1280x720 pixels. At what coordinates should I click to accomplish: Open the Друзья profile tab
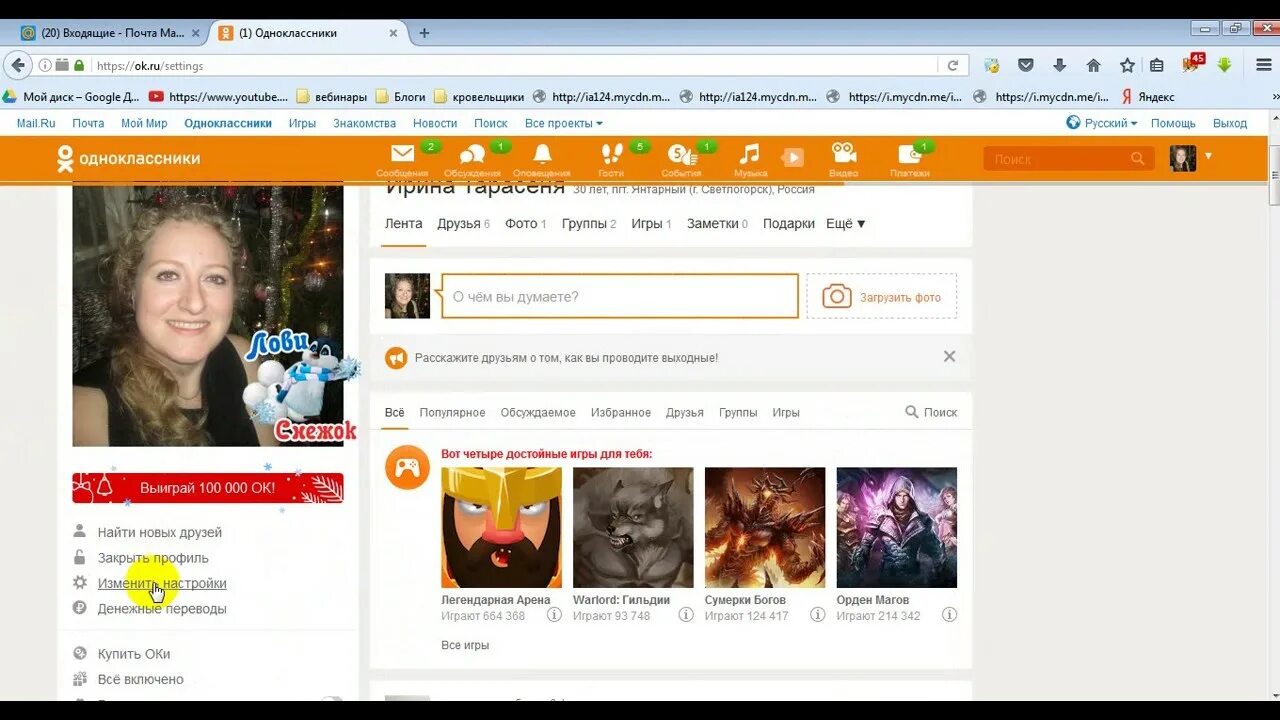click(x=463, y=224)
